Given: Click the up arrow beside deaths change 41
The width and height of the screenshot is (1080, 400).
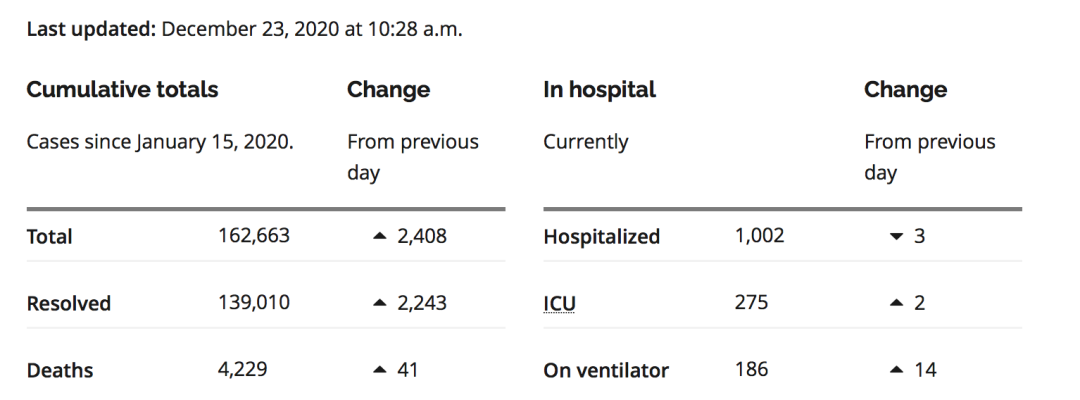Looking at the screenshot, I should point(380,370).
